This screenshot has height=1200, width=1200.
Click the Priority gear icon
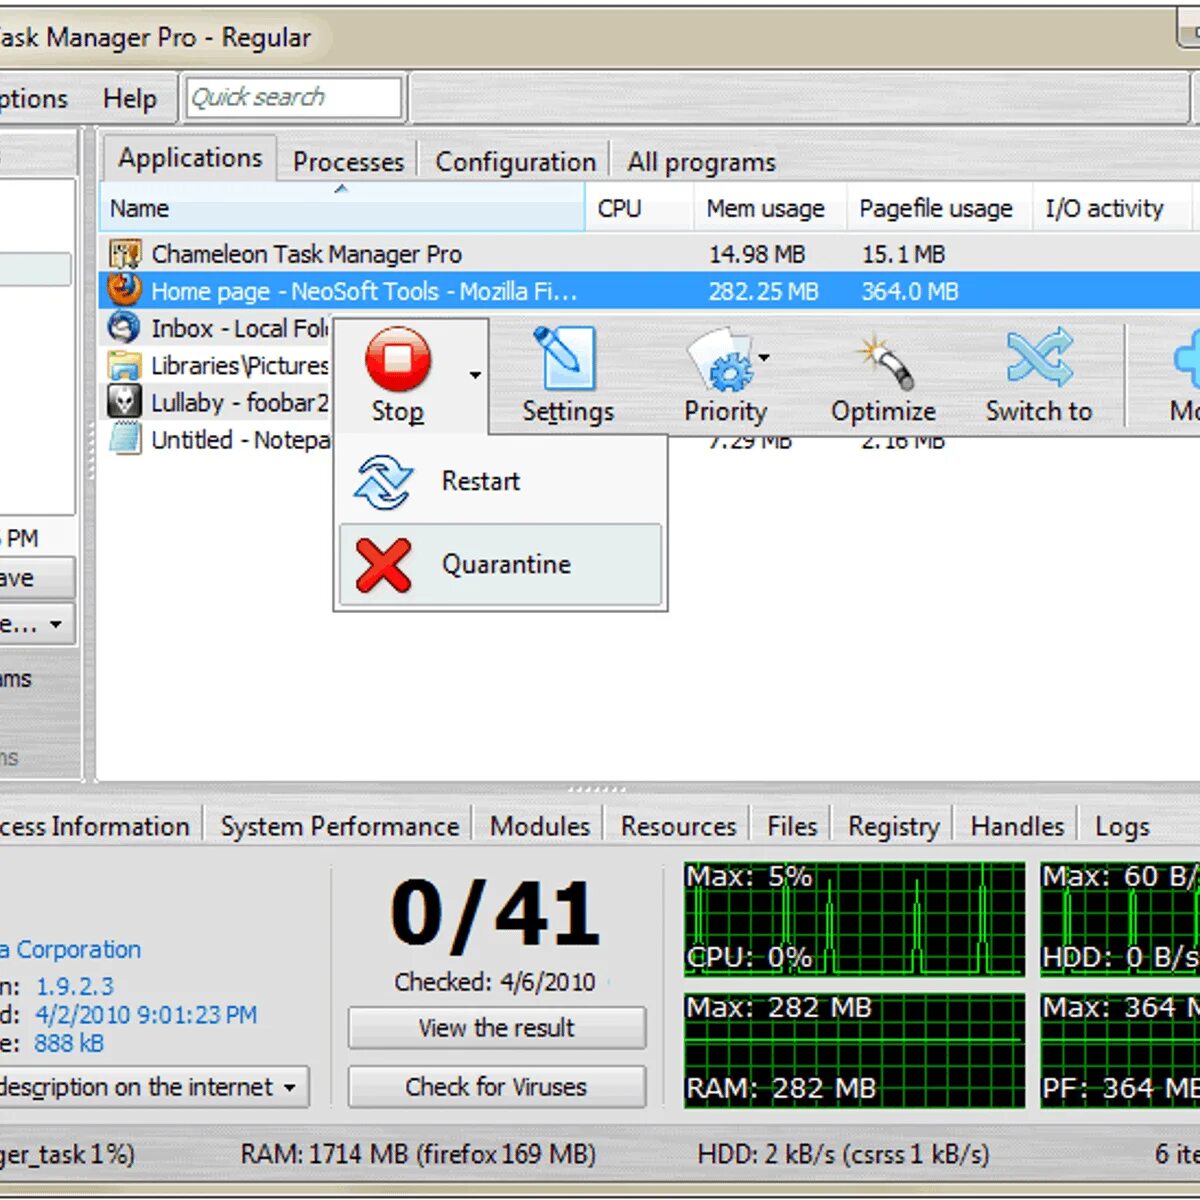pyautogui.click(x=725, y=361)
